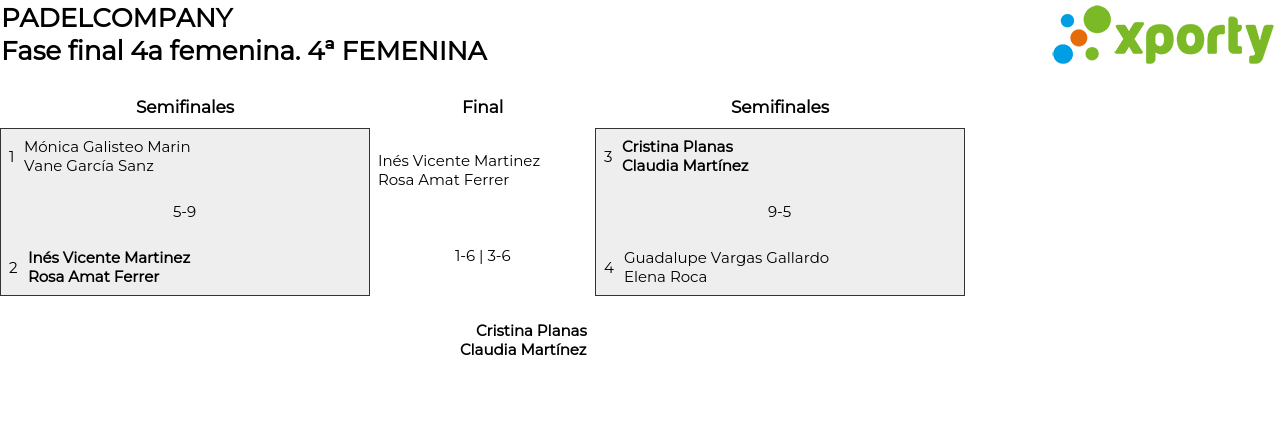Click Rosa Amat Ferrer in semifinal box
Screen dimensions: 1280x448
coord(94,277)
